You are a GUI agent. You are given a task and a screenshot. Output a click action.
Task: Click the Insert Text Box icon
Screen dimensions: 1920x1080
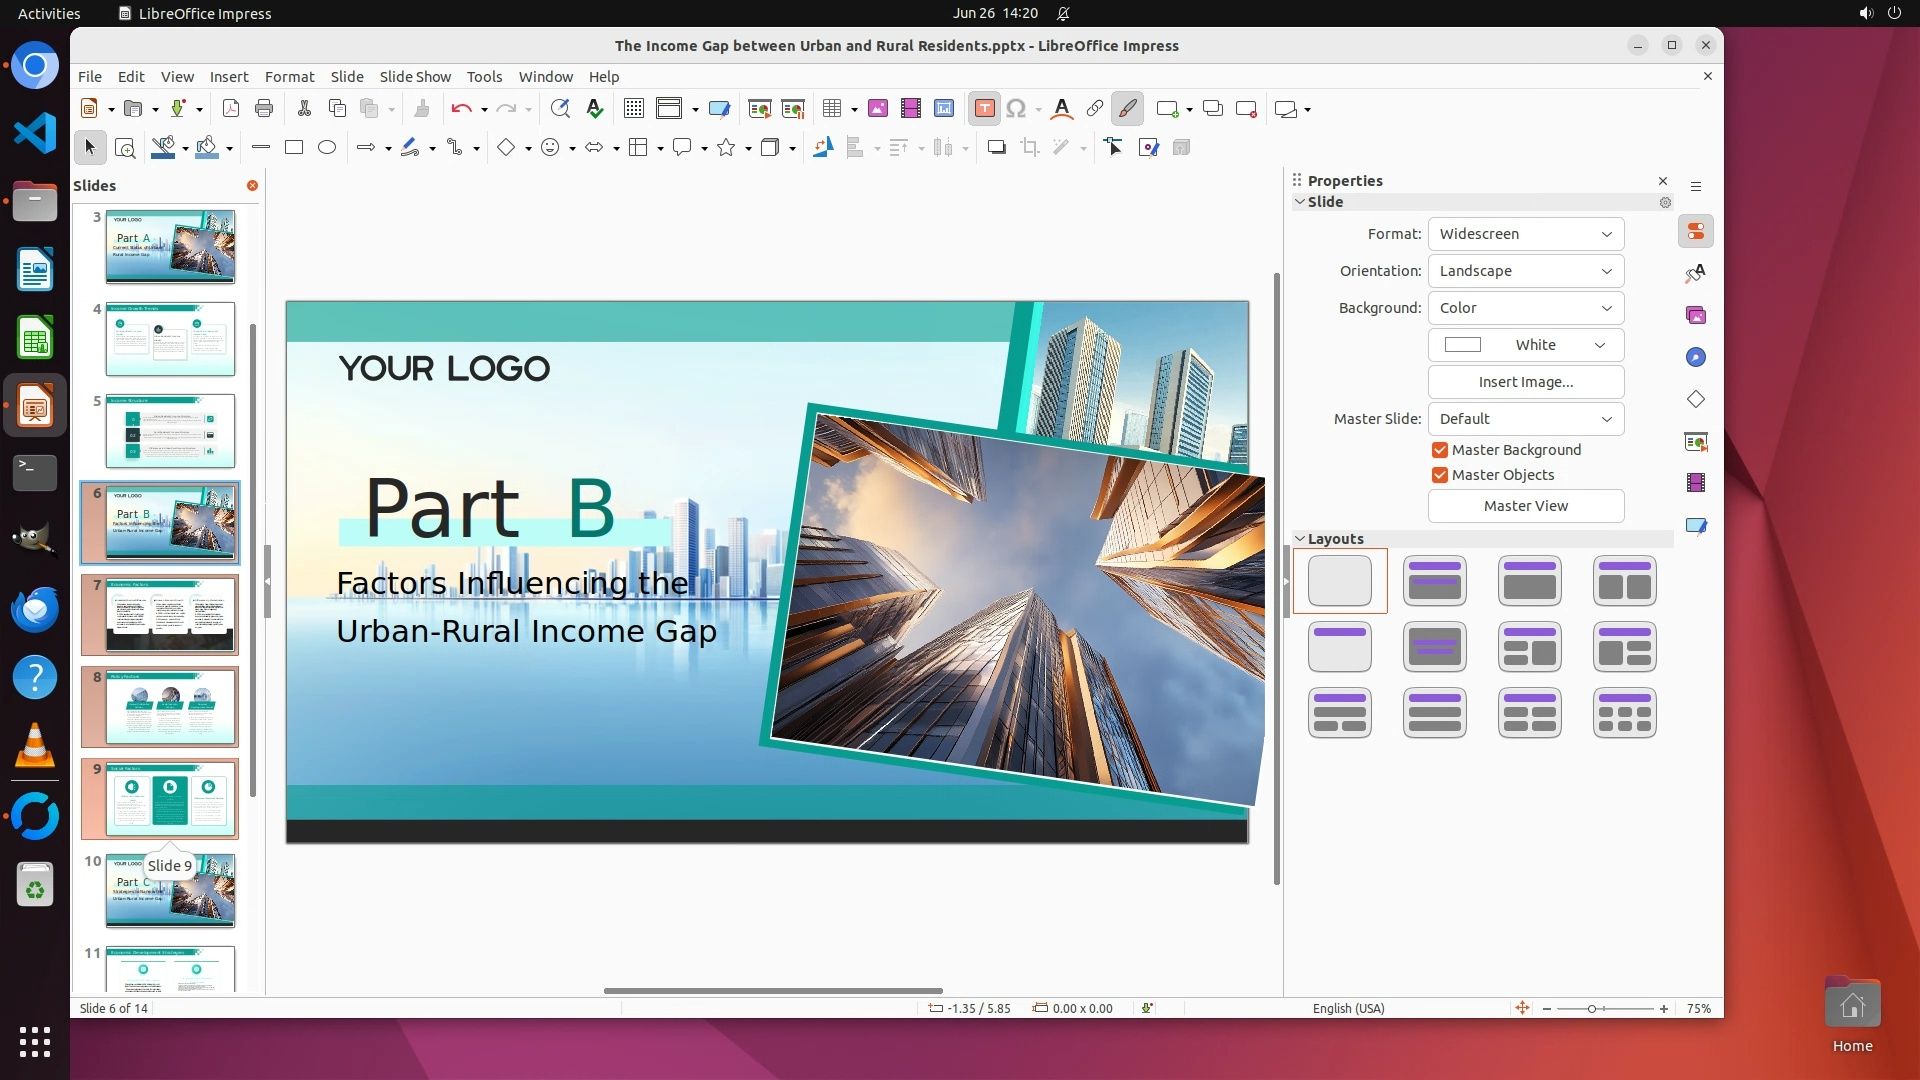click(x=984, y=109)
